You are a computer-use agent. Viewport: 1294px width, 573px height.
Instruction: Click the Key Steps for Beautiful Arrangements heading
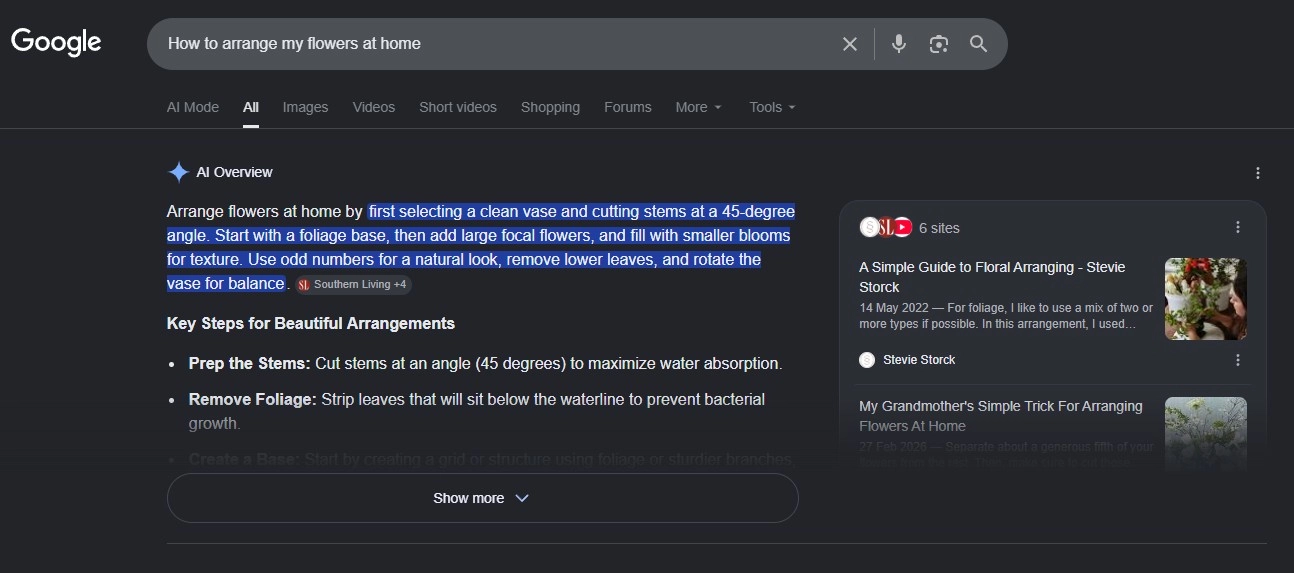click(311, 323)
